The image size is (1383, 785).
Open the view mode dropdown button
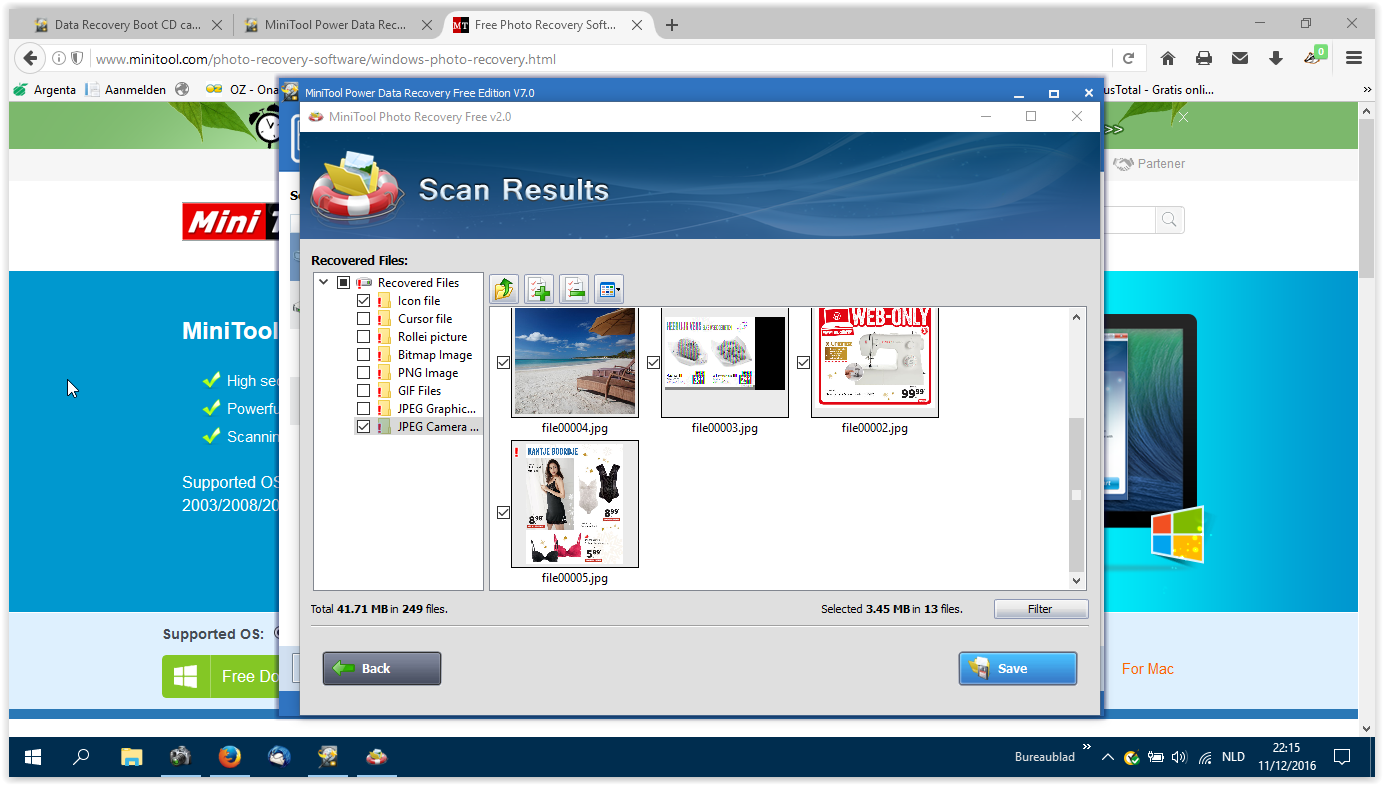[x=609, y=290]
